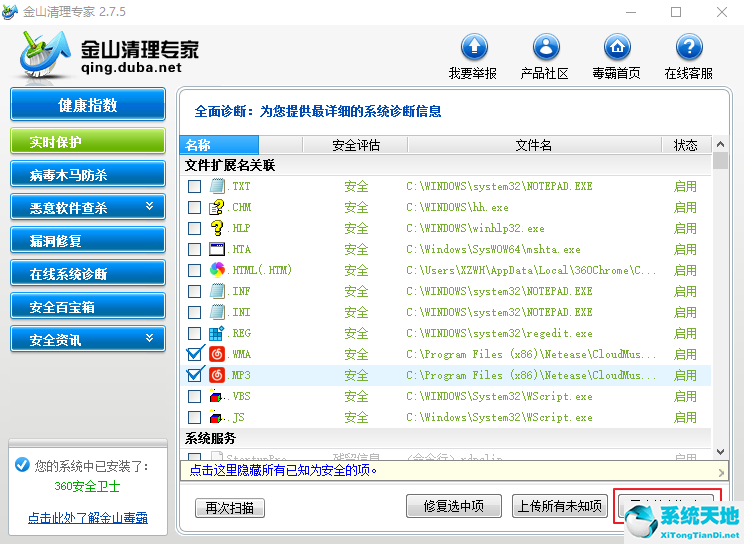The height and width of the screenshot is (544, 744).
Task: Click the script icon for .JS
Action: (x=216, y=417)
